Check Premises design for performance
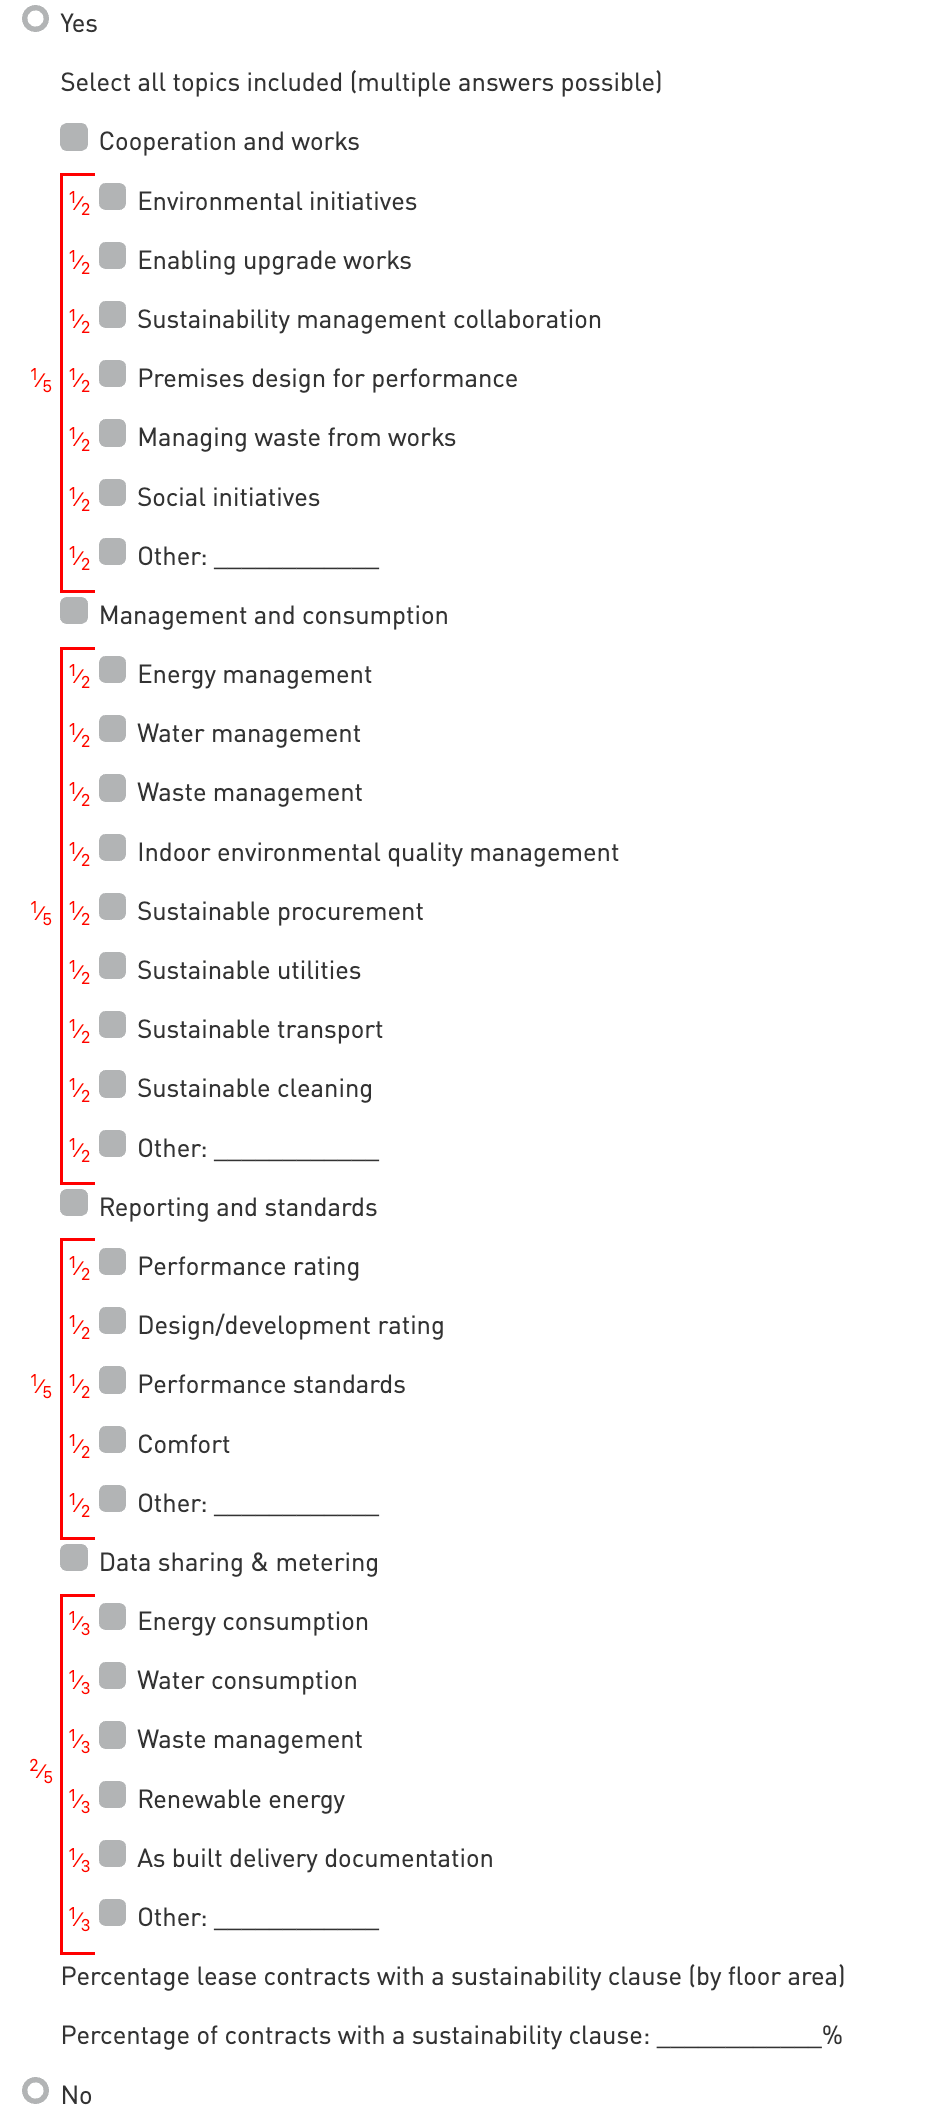 (113, 374)
